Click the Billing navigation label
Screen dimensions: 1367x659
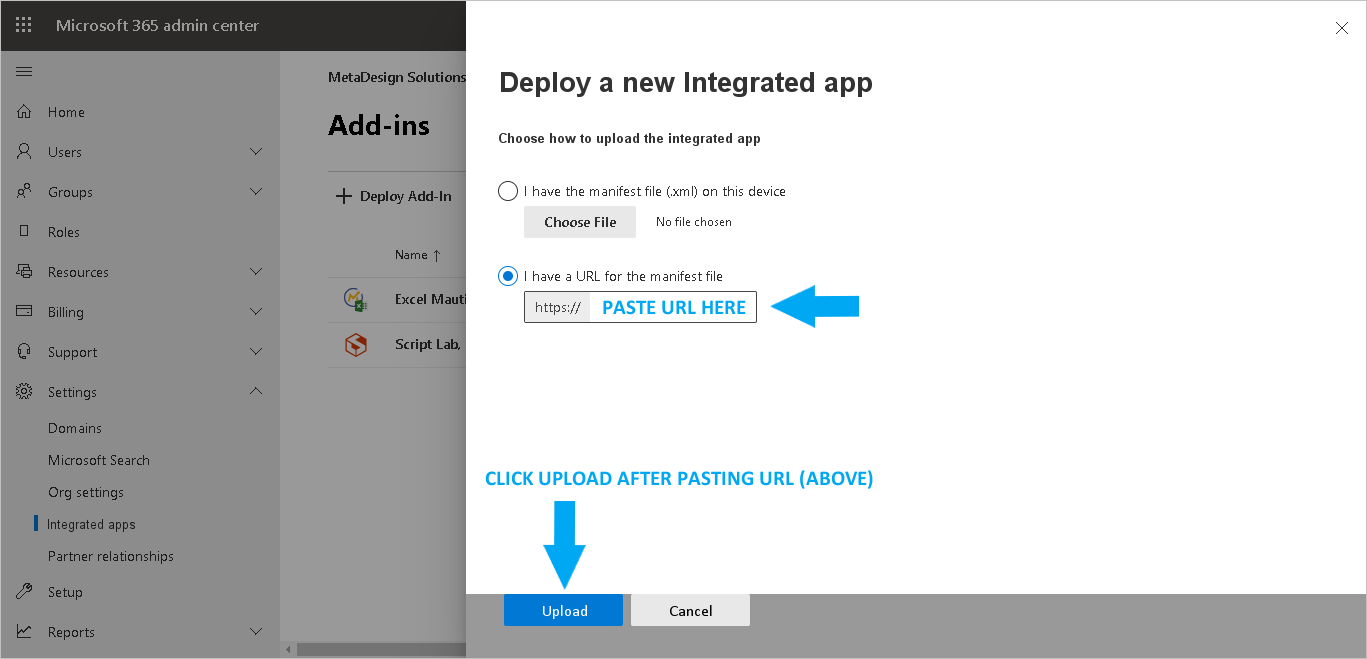pos(66,312)
